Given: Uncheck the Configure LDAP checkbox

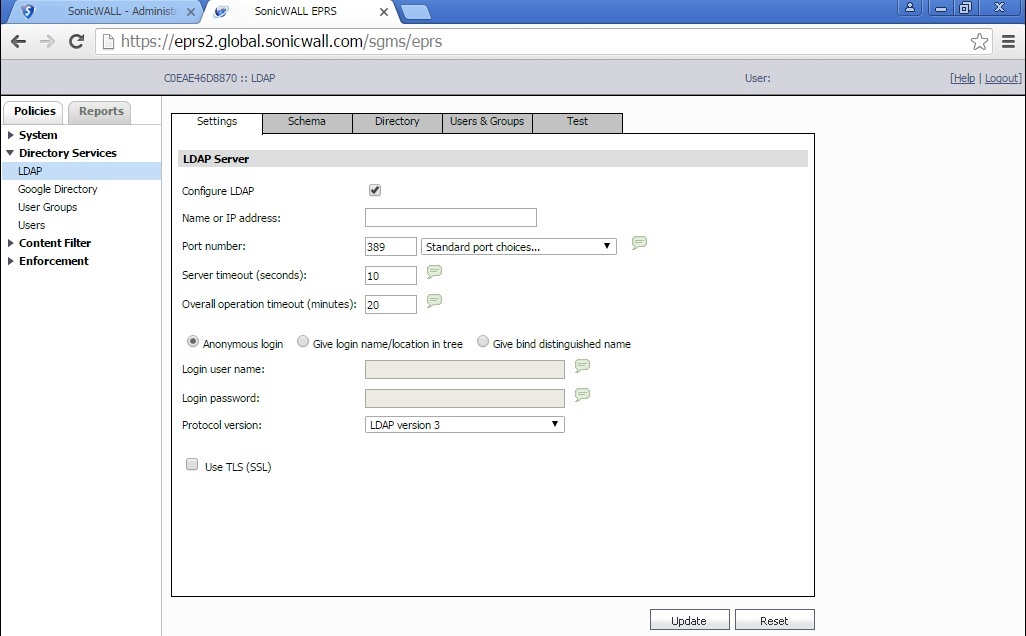Looking at the screenshot, I should coord(375,190).
